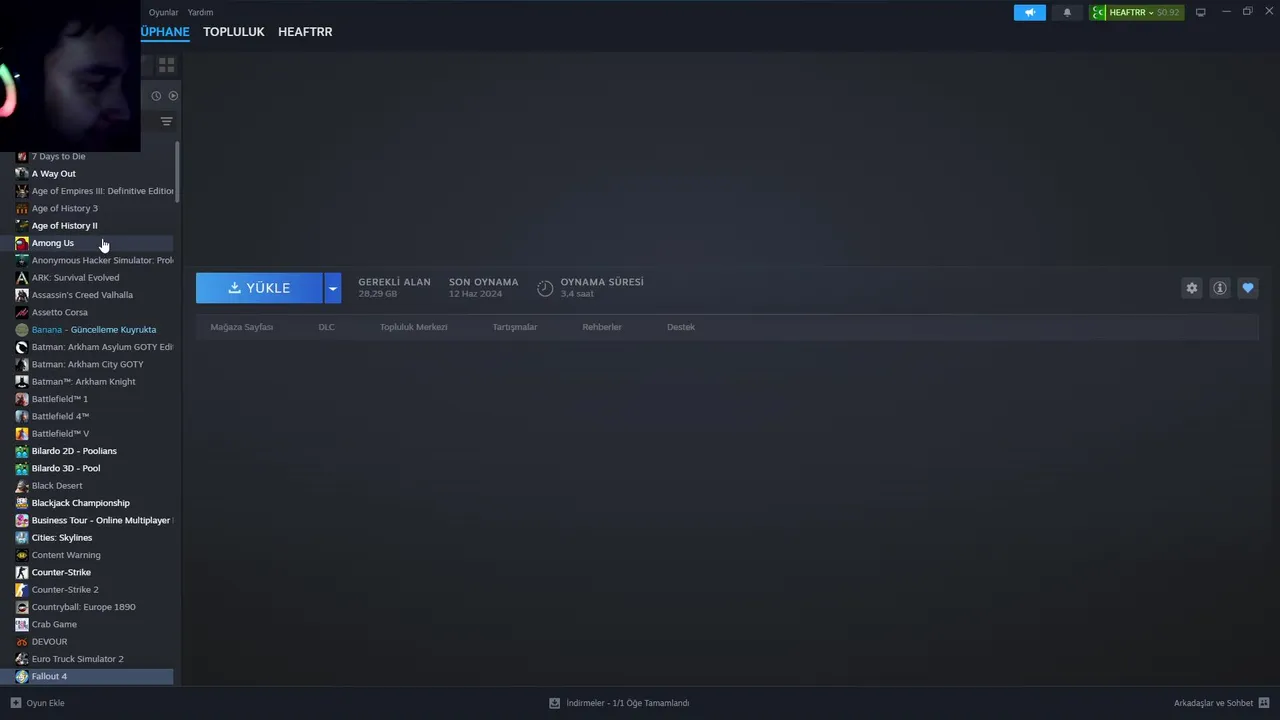
Task: Open the Yardım menu
Action: (200, 13)
